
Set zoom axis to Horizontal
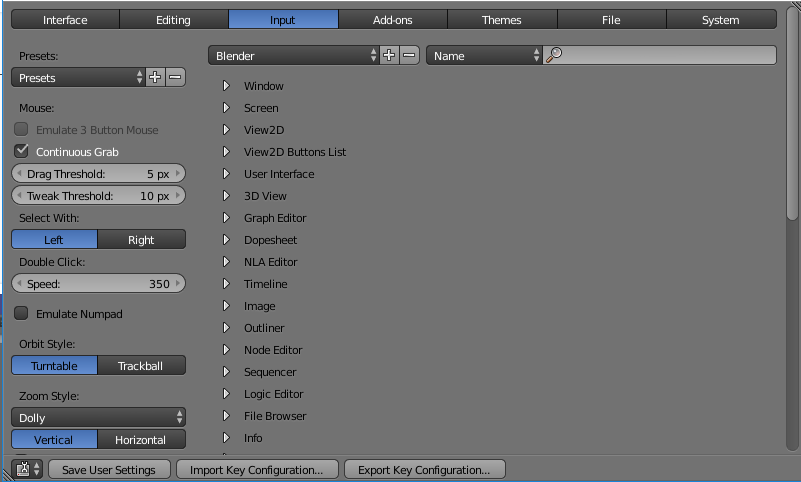click(142, 440)
